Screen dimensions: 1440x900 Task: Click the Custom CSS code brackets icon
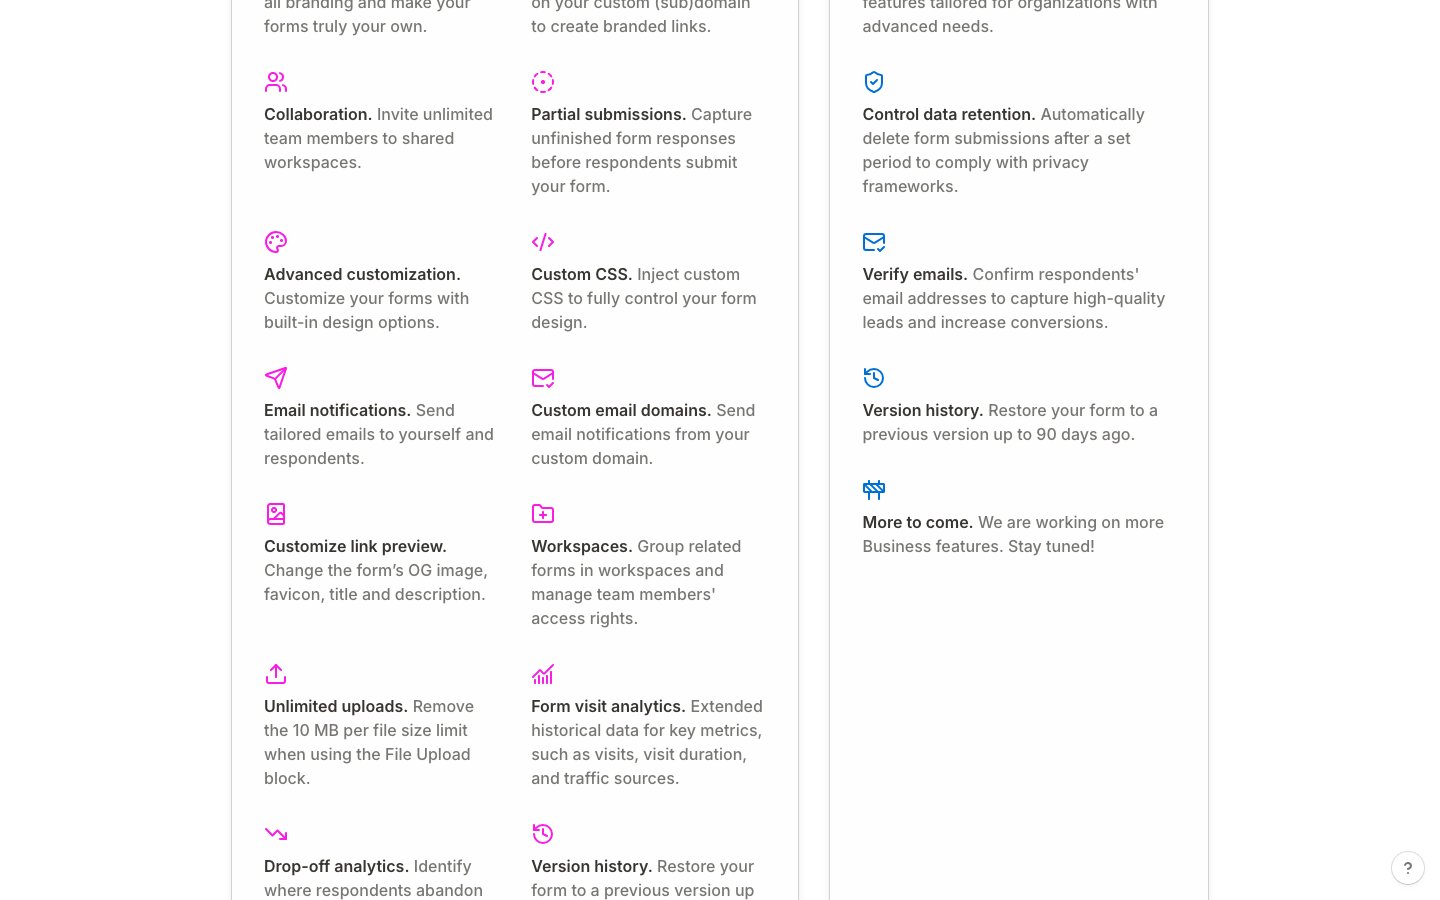click(543, 242)
